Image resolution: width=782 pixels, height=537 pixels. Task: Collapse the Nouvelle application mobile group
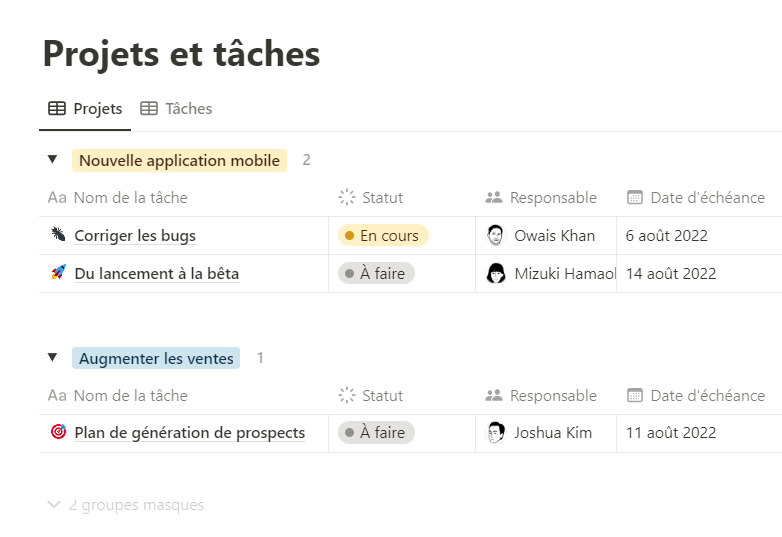pos(52,160)
